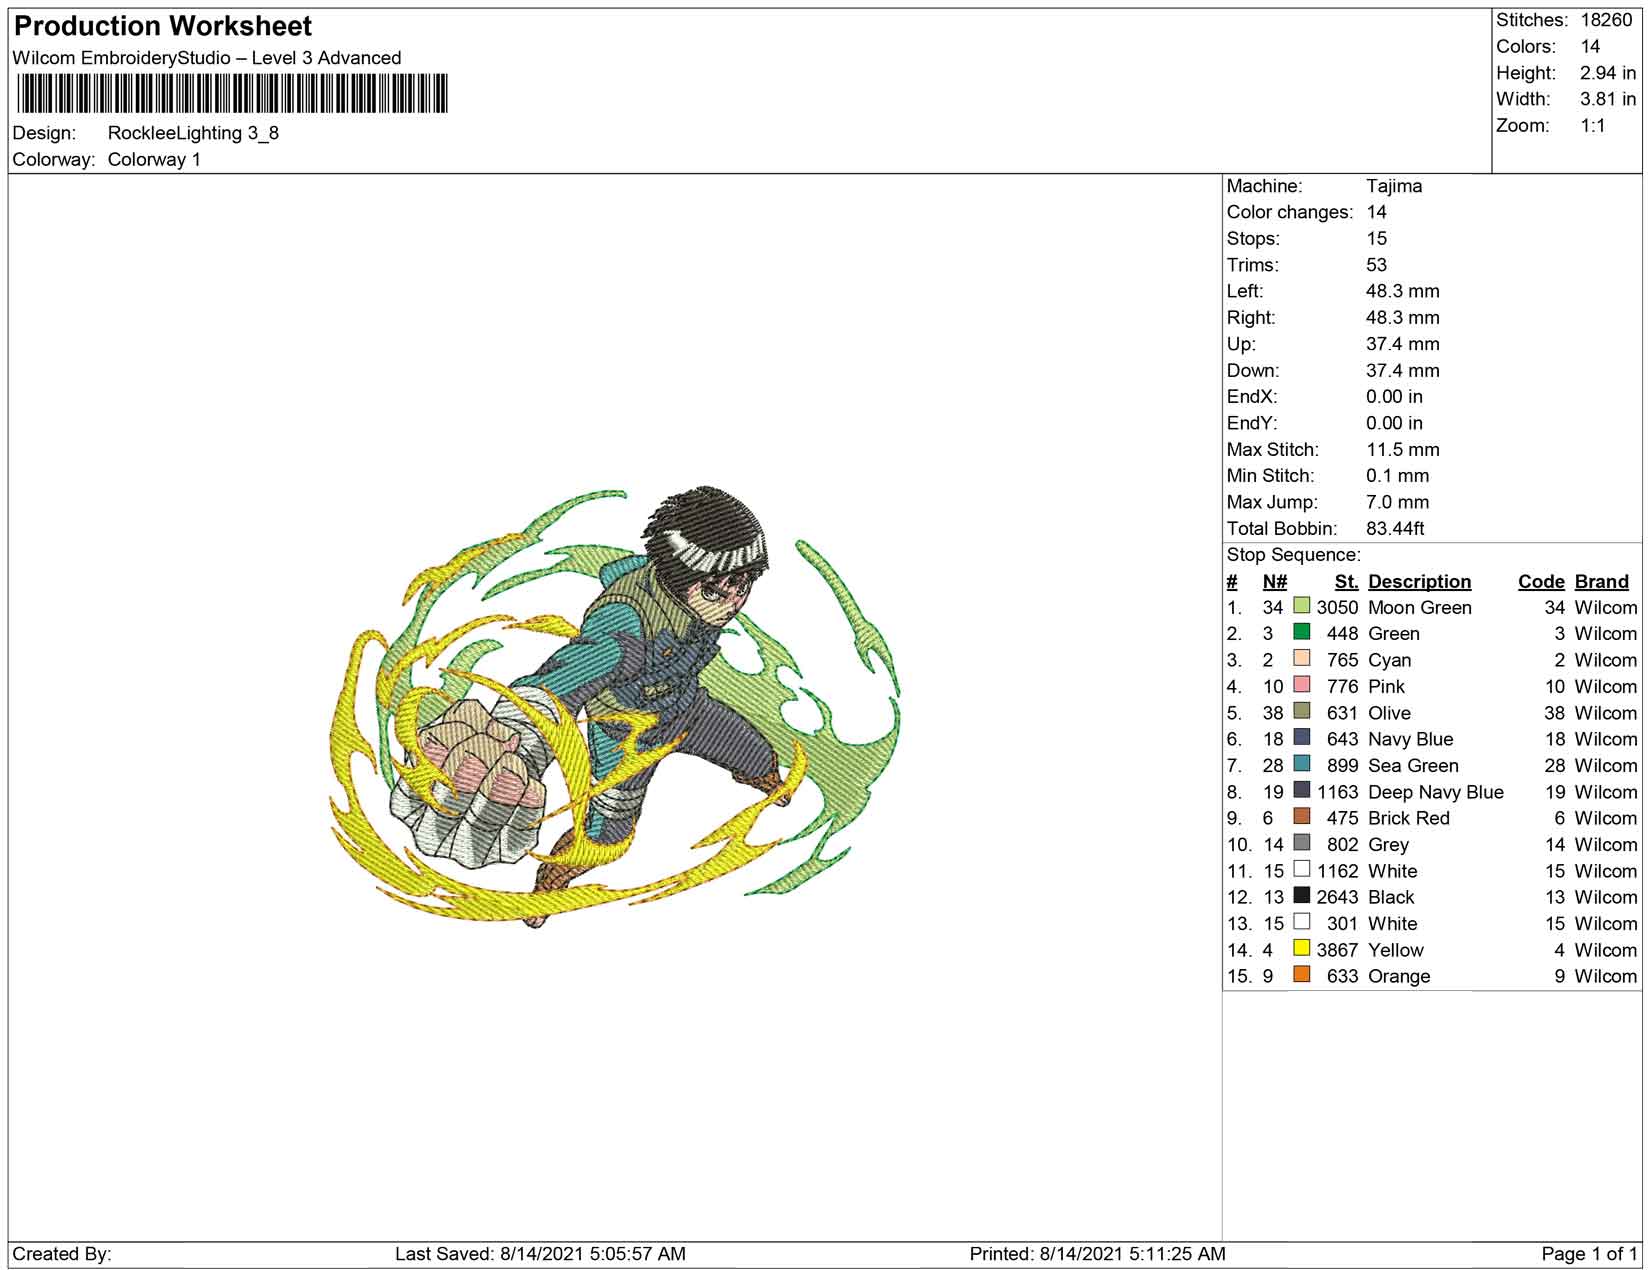This screenshot has height=1270, width=1650.
Task: Click the Page 1 of 1 footer text
Action: pos(1589,1254)
